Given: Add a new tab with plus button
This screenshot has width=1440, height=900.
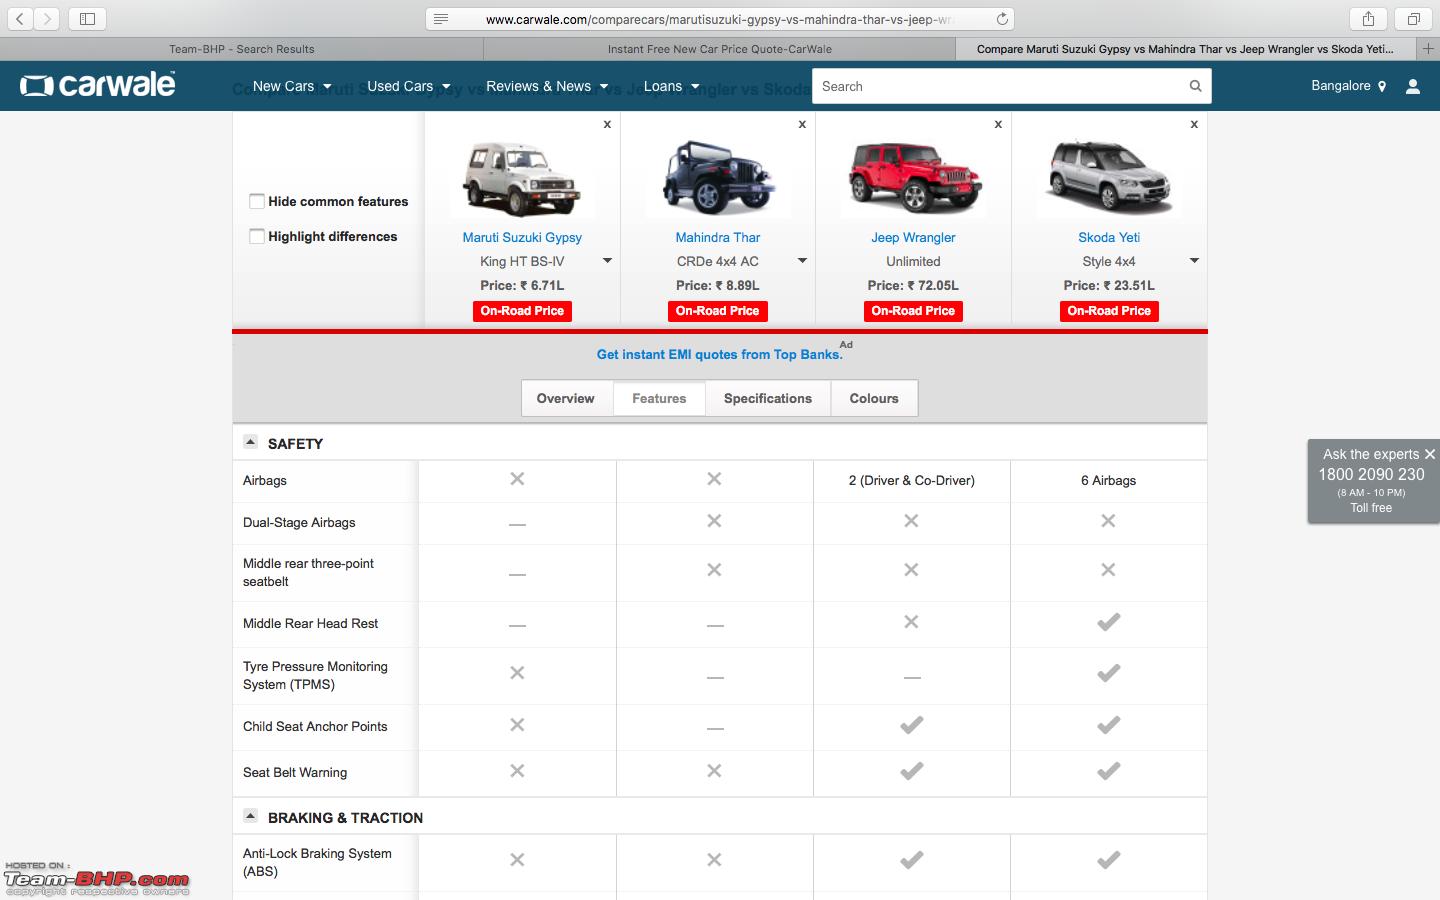Looking at the screenshot, I should [1428, 48].
